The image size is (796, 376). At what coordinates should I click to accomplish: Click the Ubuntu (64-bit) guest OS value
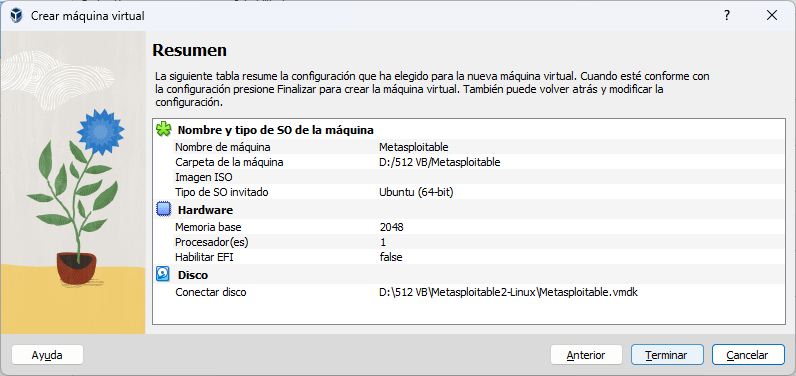pyautogui.click(x=416, y=192)
